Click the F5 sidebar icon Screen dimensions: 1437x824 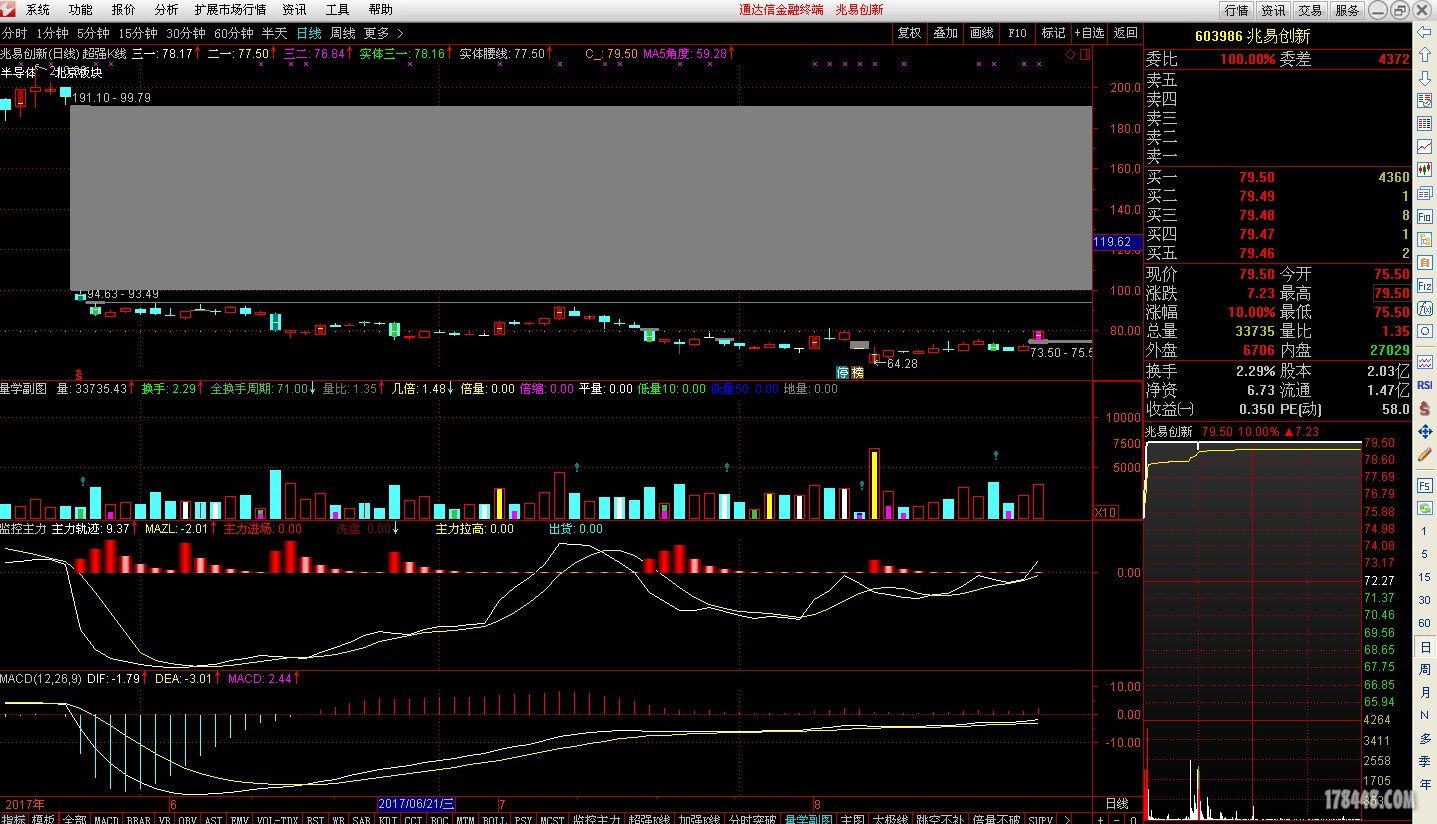pos(1425,485)
